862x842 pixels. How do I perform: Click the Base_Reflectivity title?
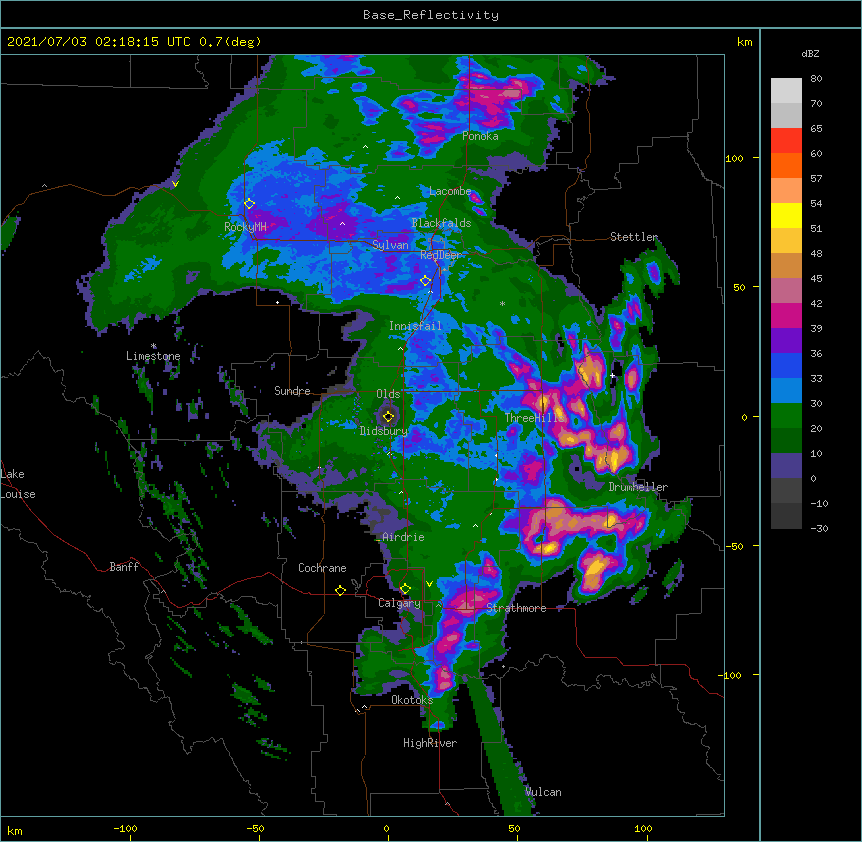click(431, 15)
